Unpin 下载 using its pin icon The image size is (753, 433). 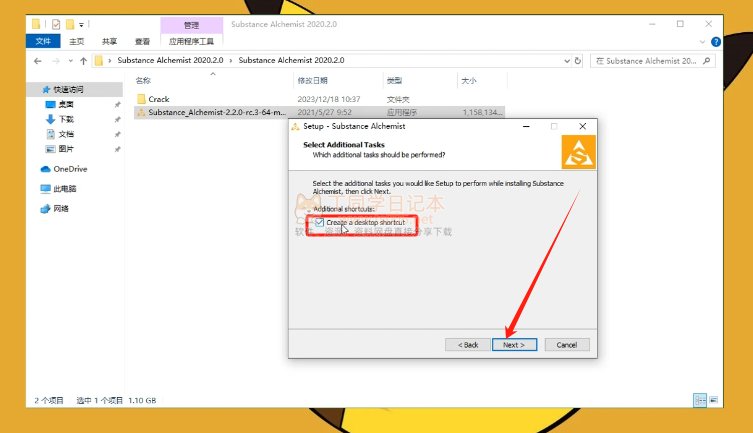coord(117,120)
